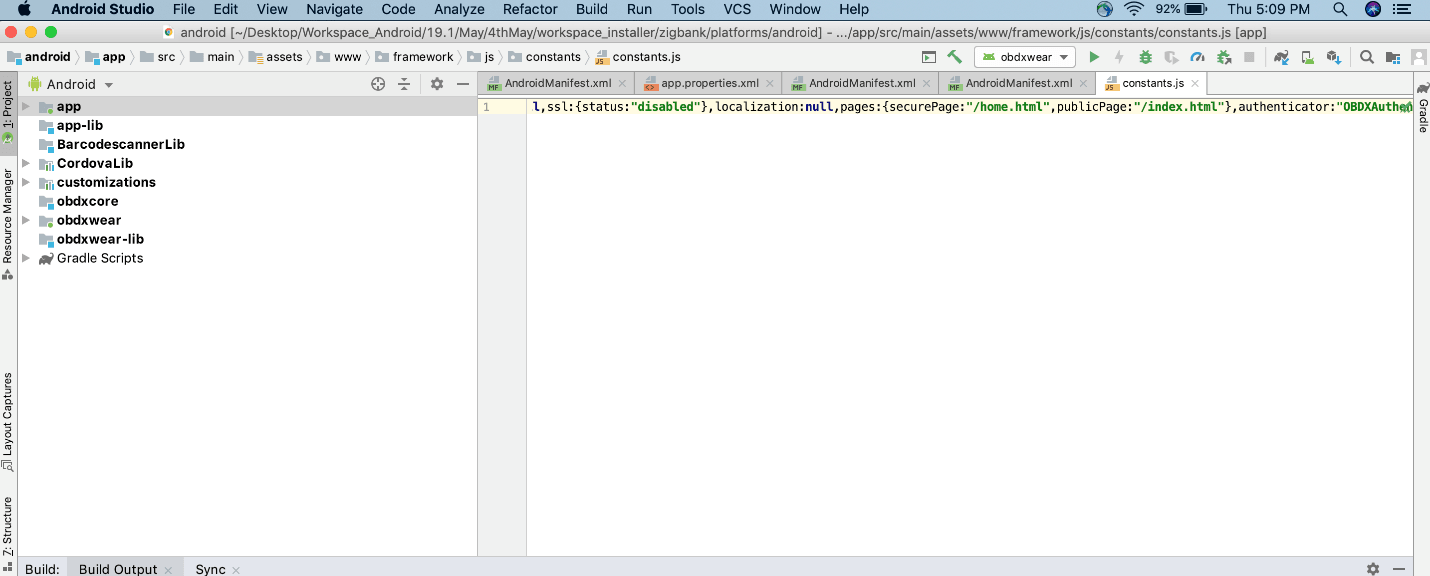Image resolution: width=1430 pixels, height=576 pixels.
Task: Click line number 1 in editor gutter
Action: tap(486, 106)
